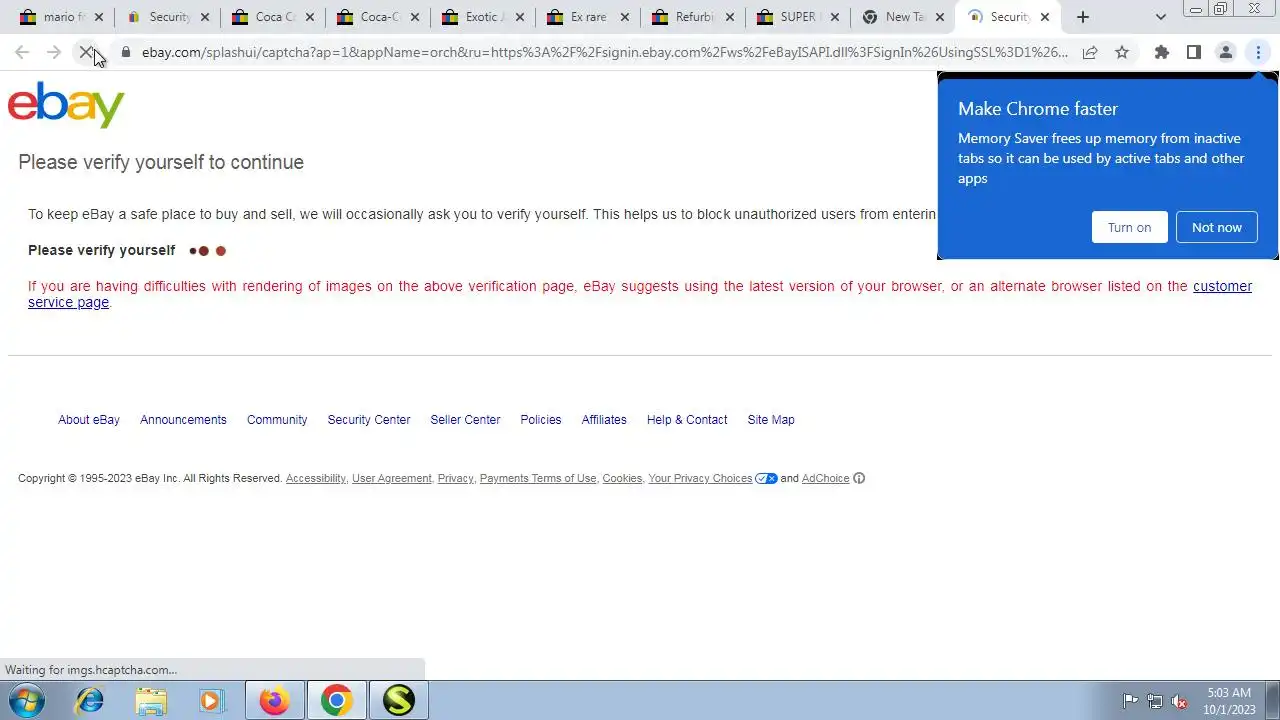Click Not now in Memory Saver popup
Image resolution: width=1280 pixels, height=720 pixels.
tap(1216, 227)
